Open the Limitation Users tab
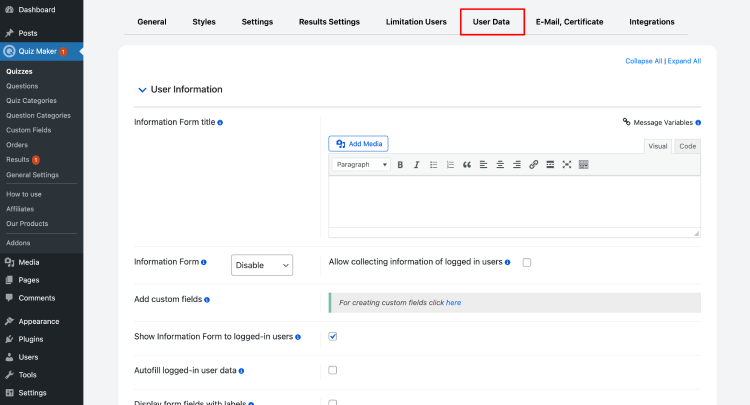 pyautogui.click(x=416, y=22)
